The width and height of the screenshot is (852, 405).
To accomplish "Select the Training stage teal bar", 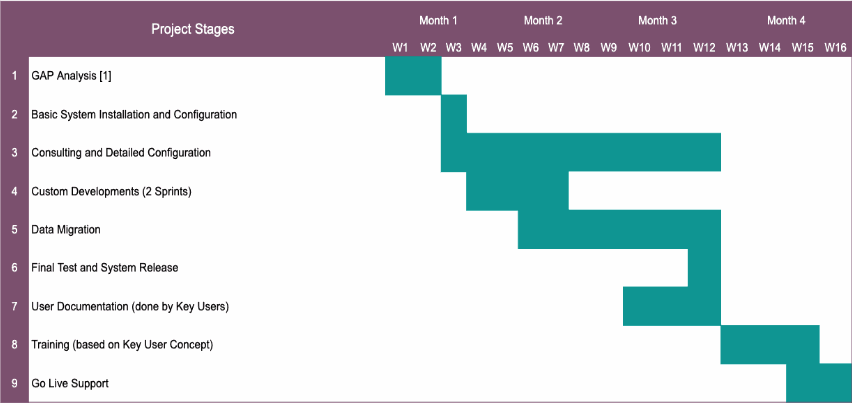I will [770, 345].
